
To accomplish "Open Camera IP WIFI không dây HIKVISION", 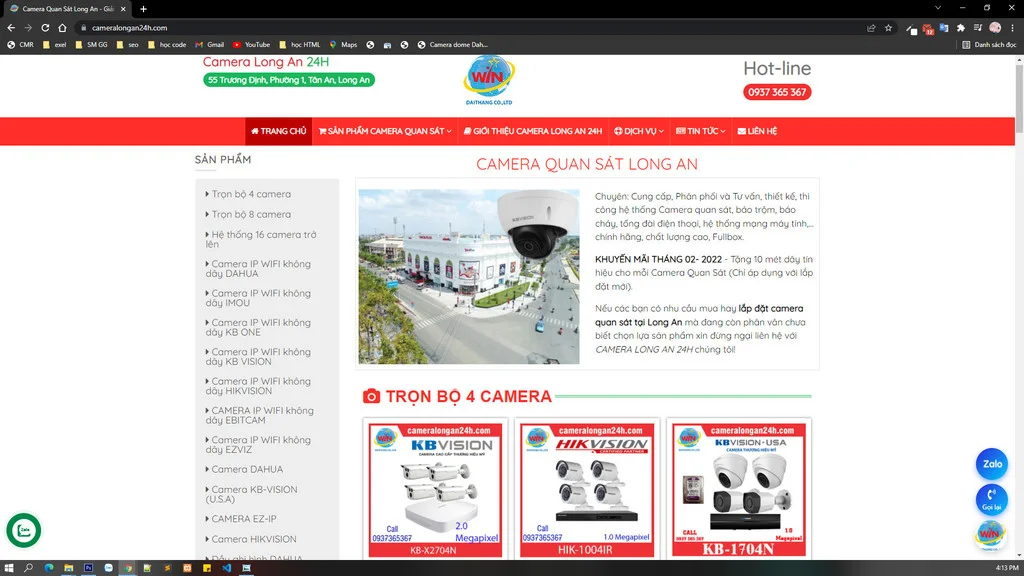I will (x=258, y=386).
